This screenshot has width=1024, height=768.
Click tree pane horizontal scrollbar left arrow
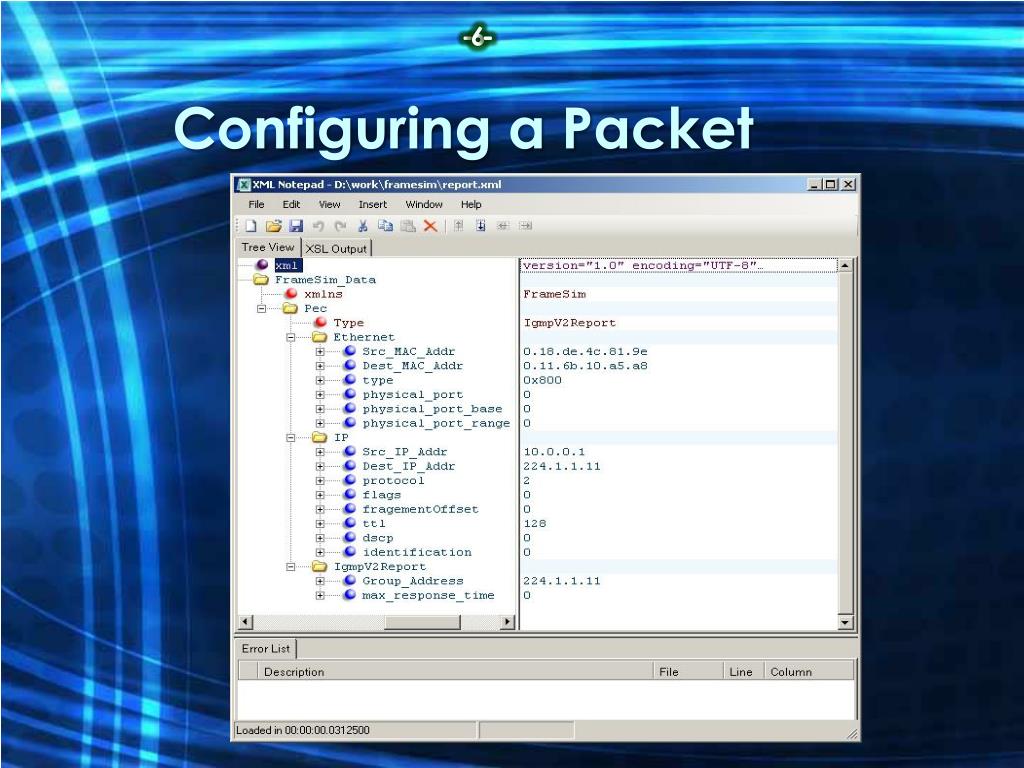click(x=246, y=622)
